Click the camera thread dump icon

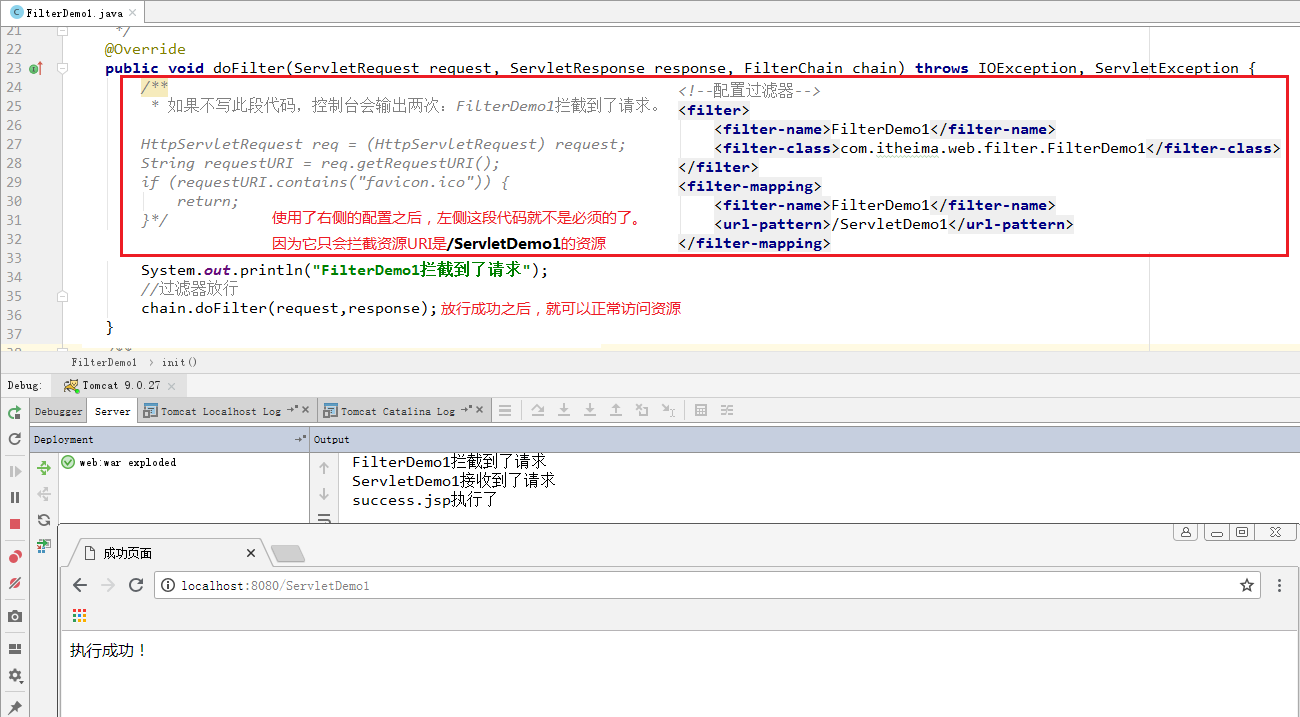[x=14, y=617]
